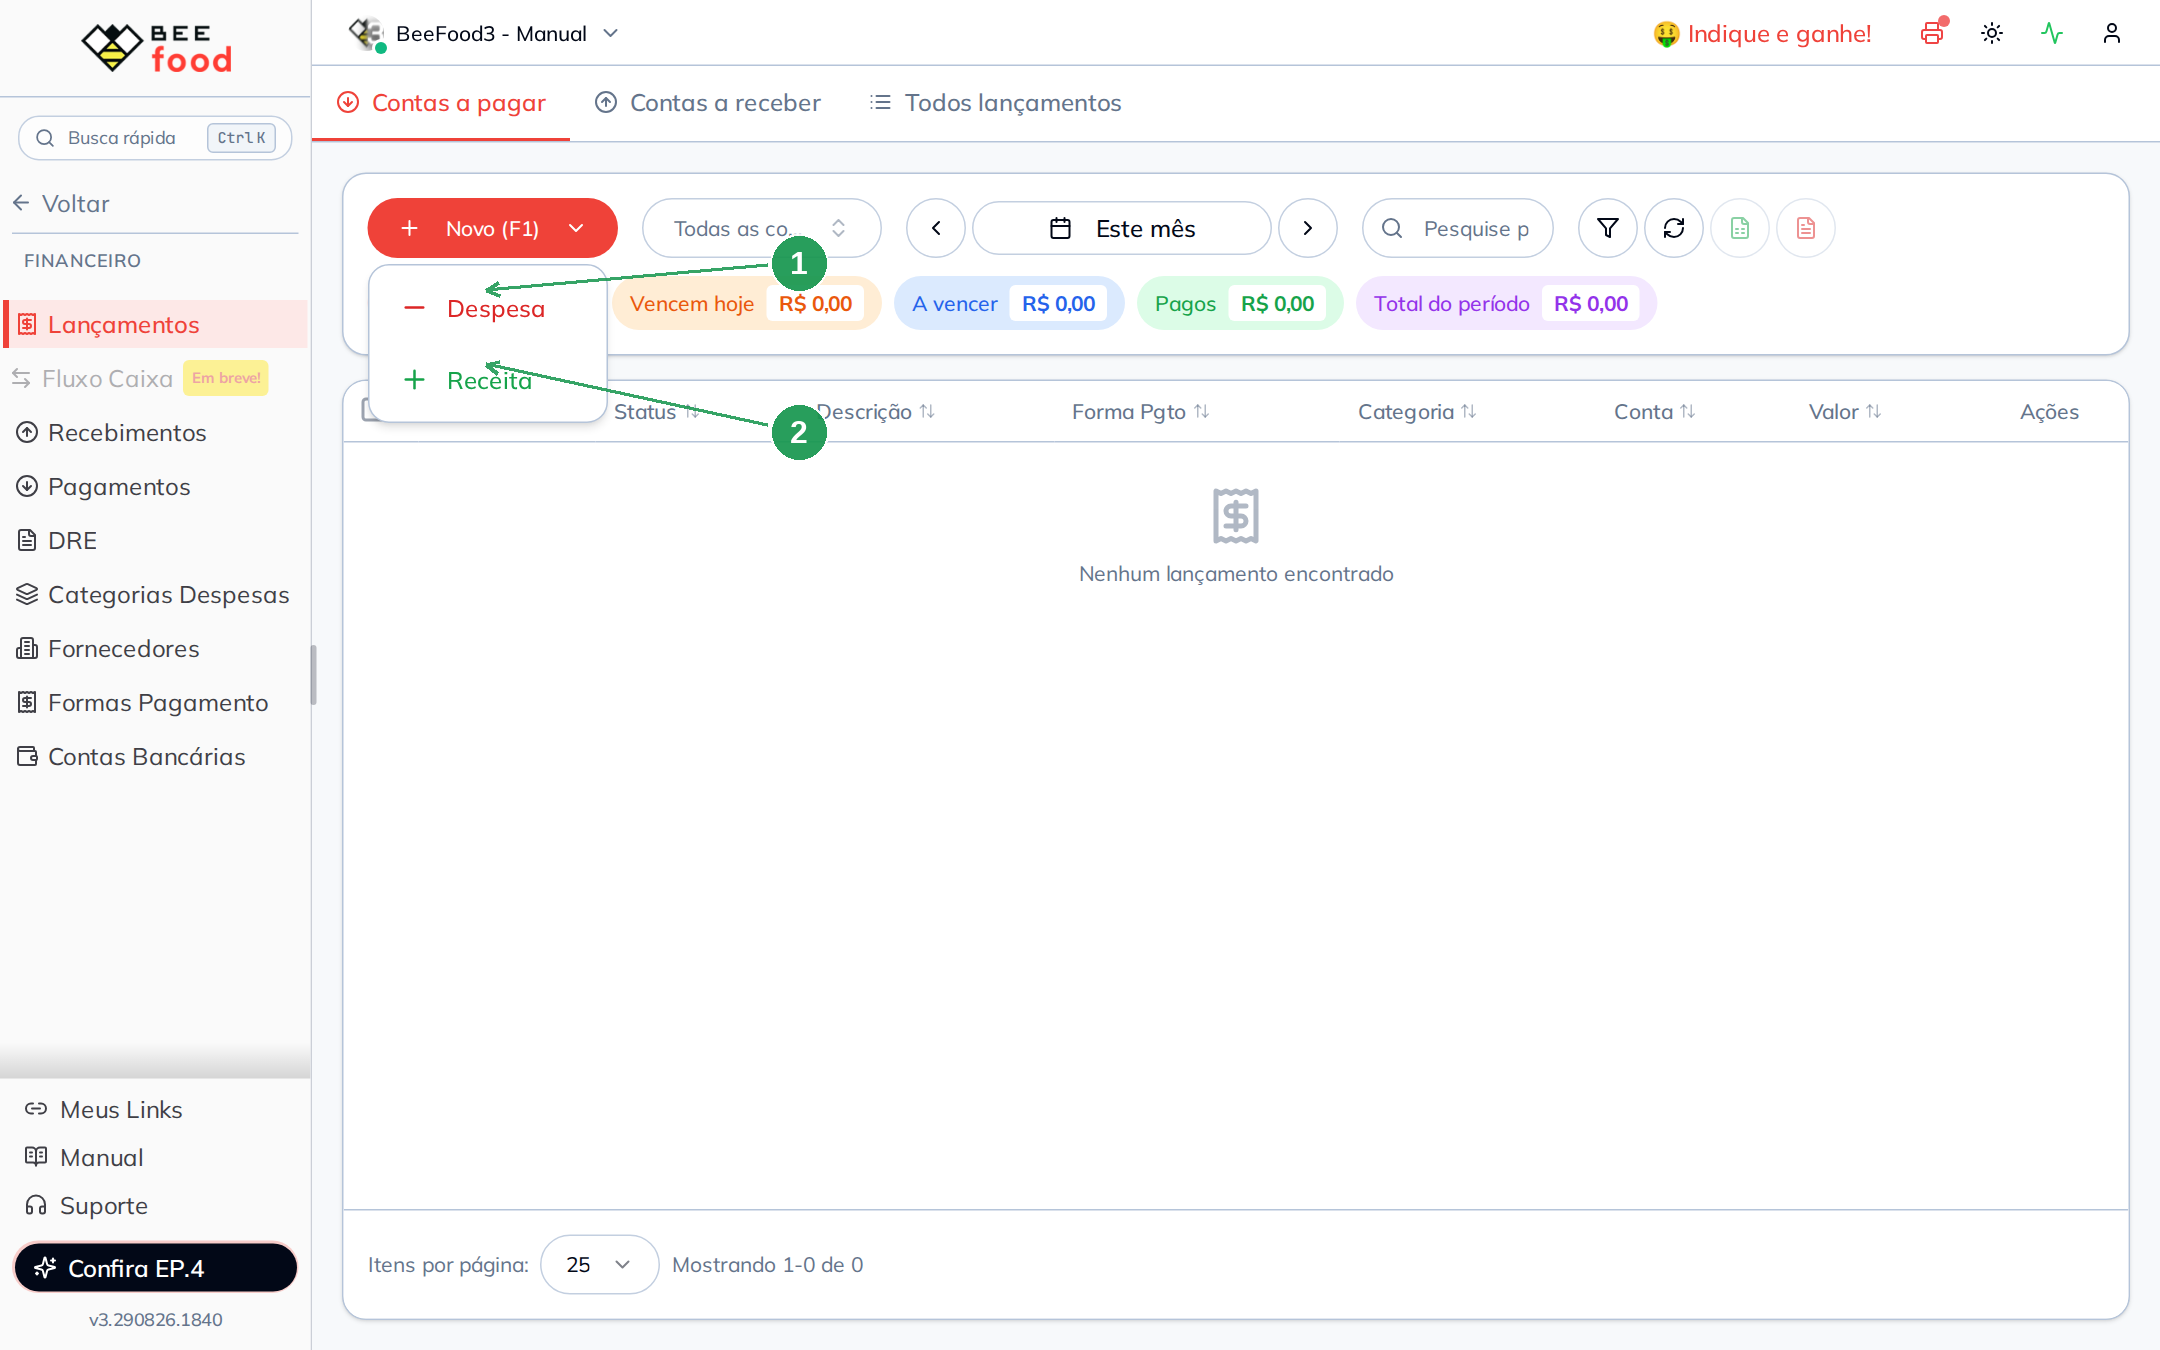
Task: Click the Ações column header
Action: [x=2049, y=411]
